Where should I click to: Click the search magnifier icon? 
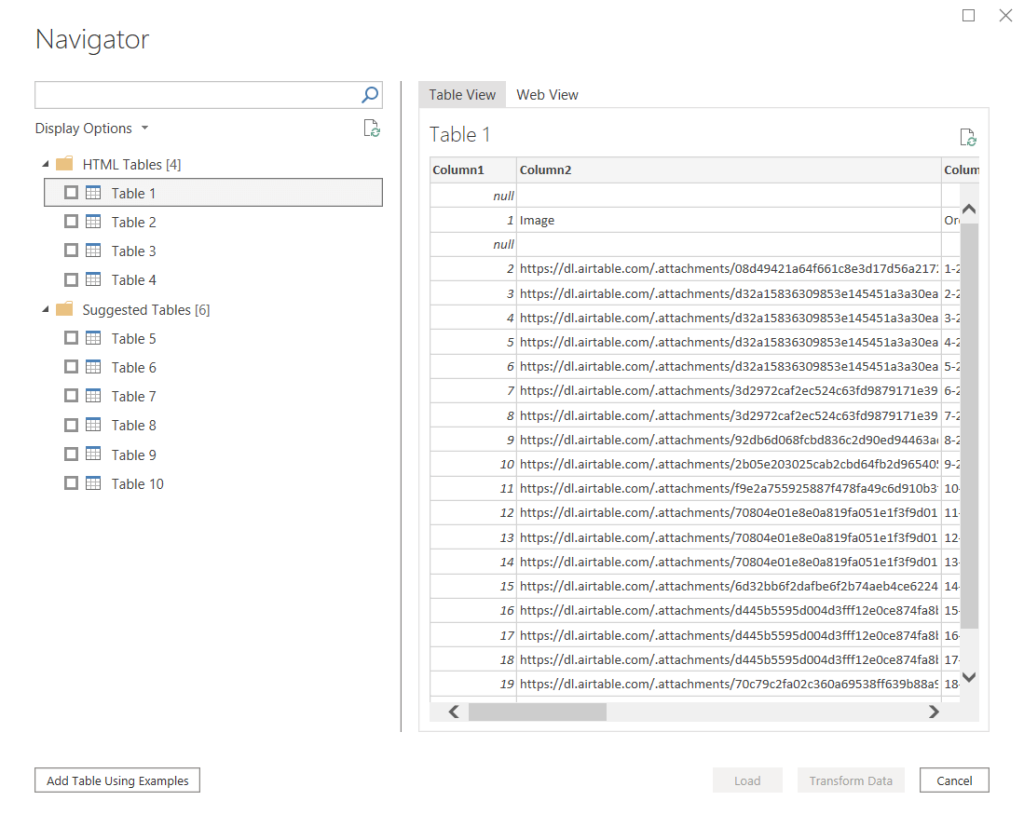370,94
